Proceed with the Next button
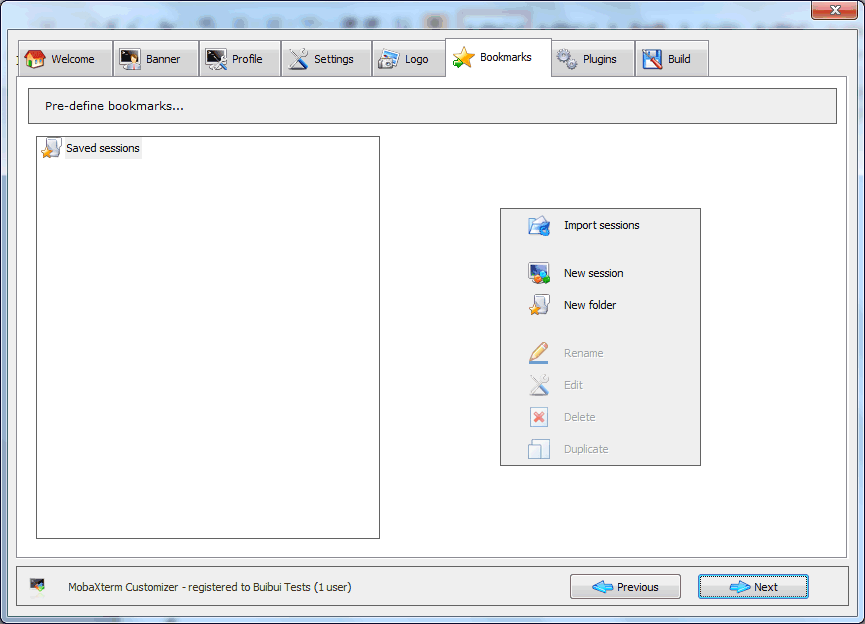The image size is (865, 624). [753, 586]
